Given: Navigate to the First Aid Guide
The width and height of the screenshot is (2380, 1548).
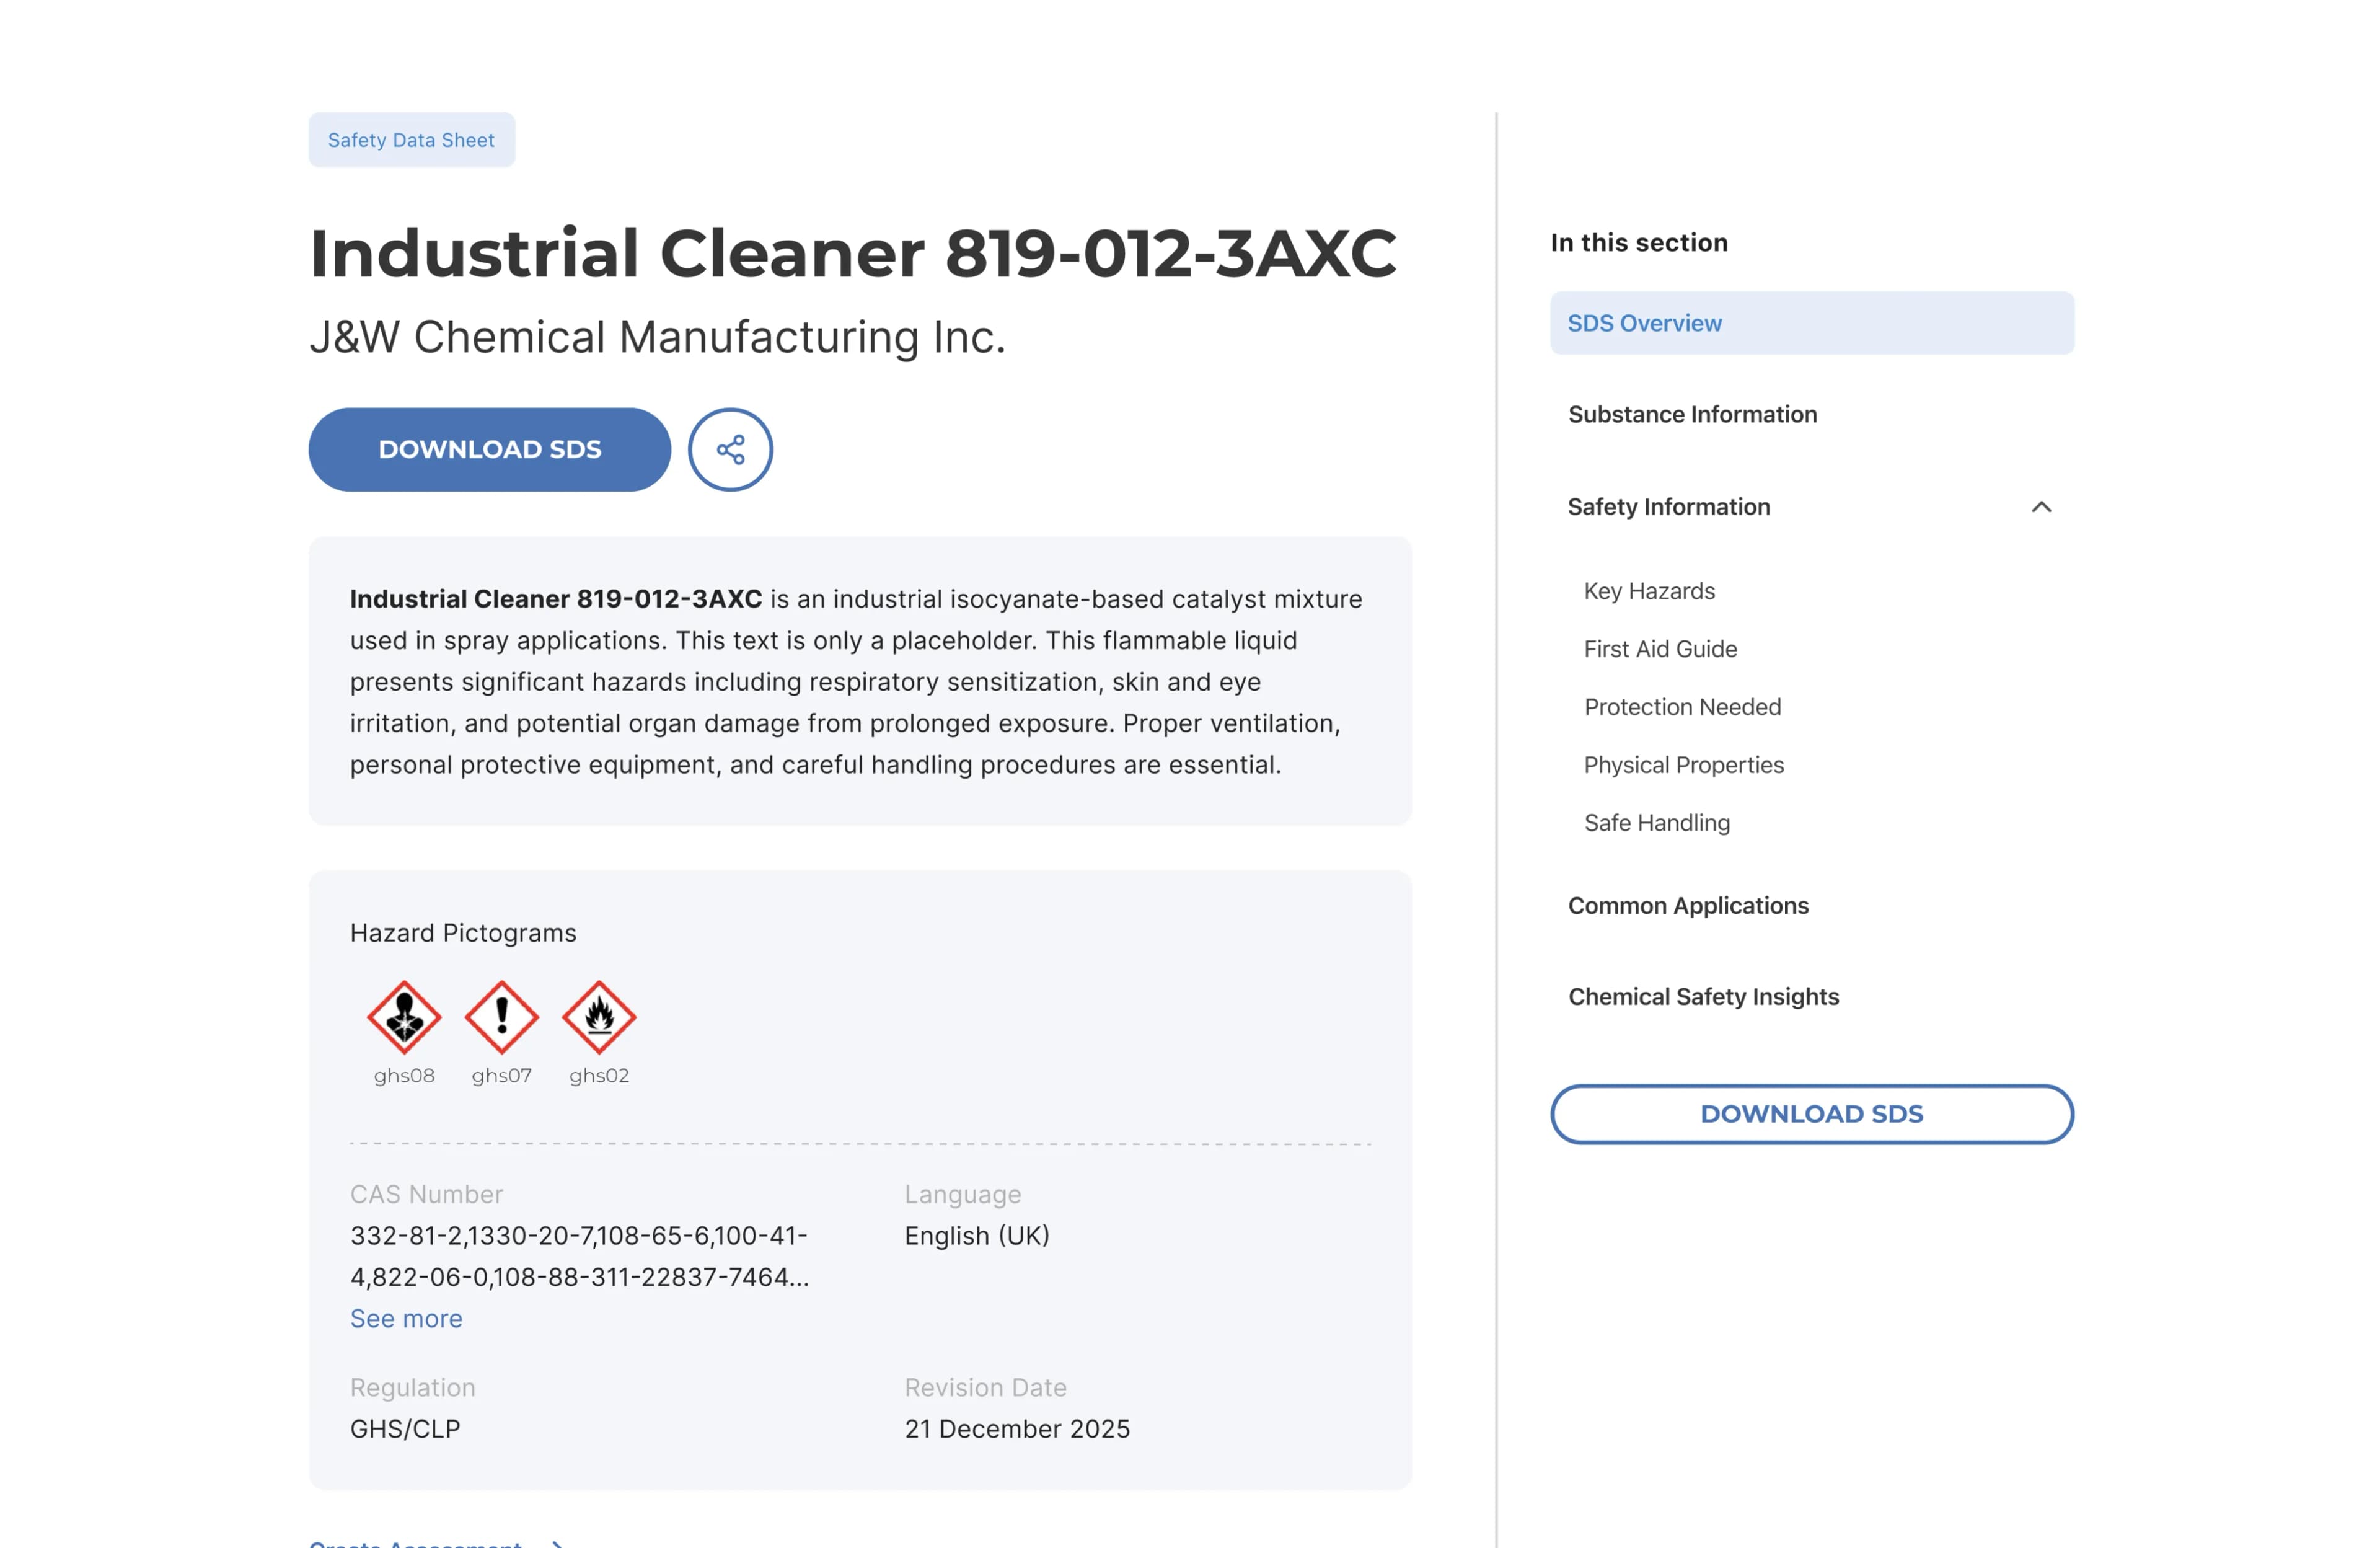Looking at the screenshot, I should 1660,648.
